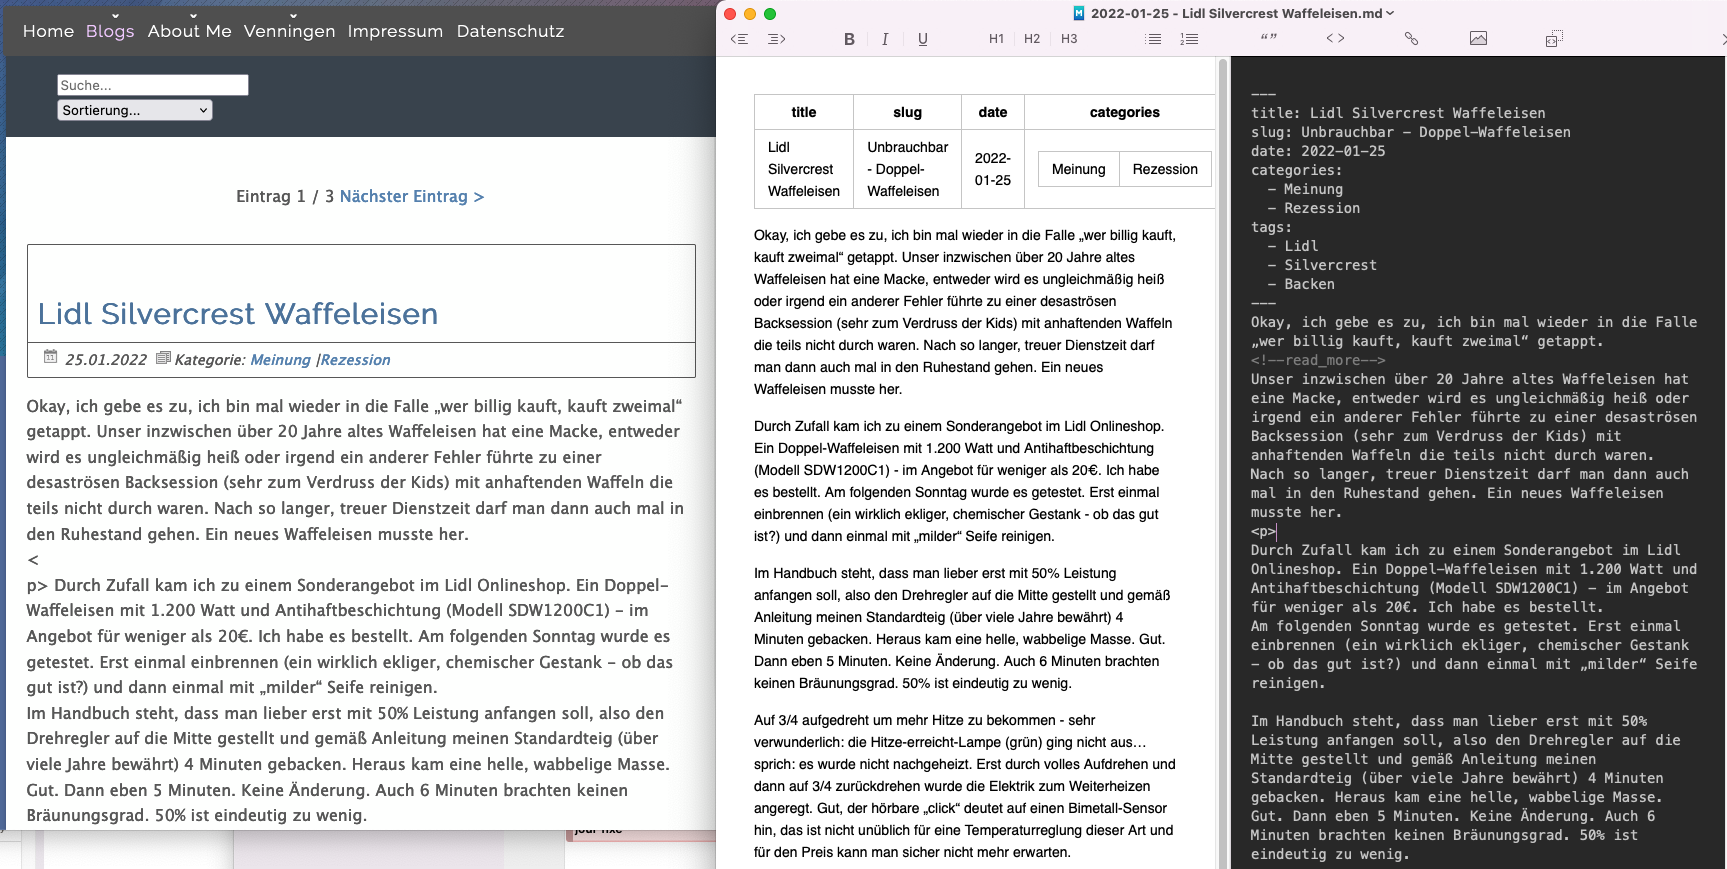Open the Lidl Silvercrest Waffeleisen blog title
1727x869 pixels.
[238, 314]
